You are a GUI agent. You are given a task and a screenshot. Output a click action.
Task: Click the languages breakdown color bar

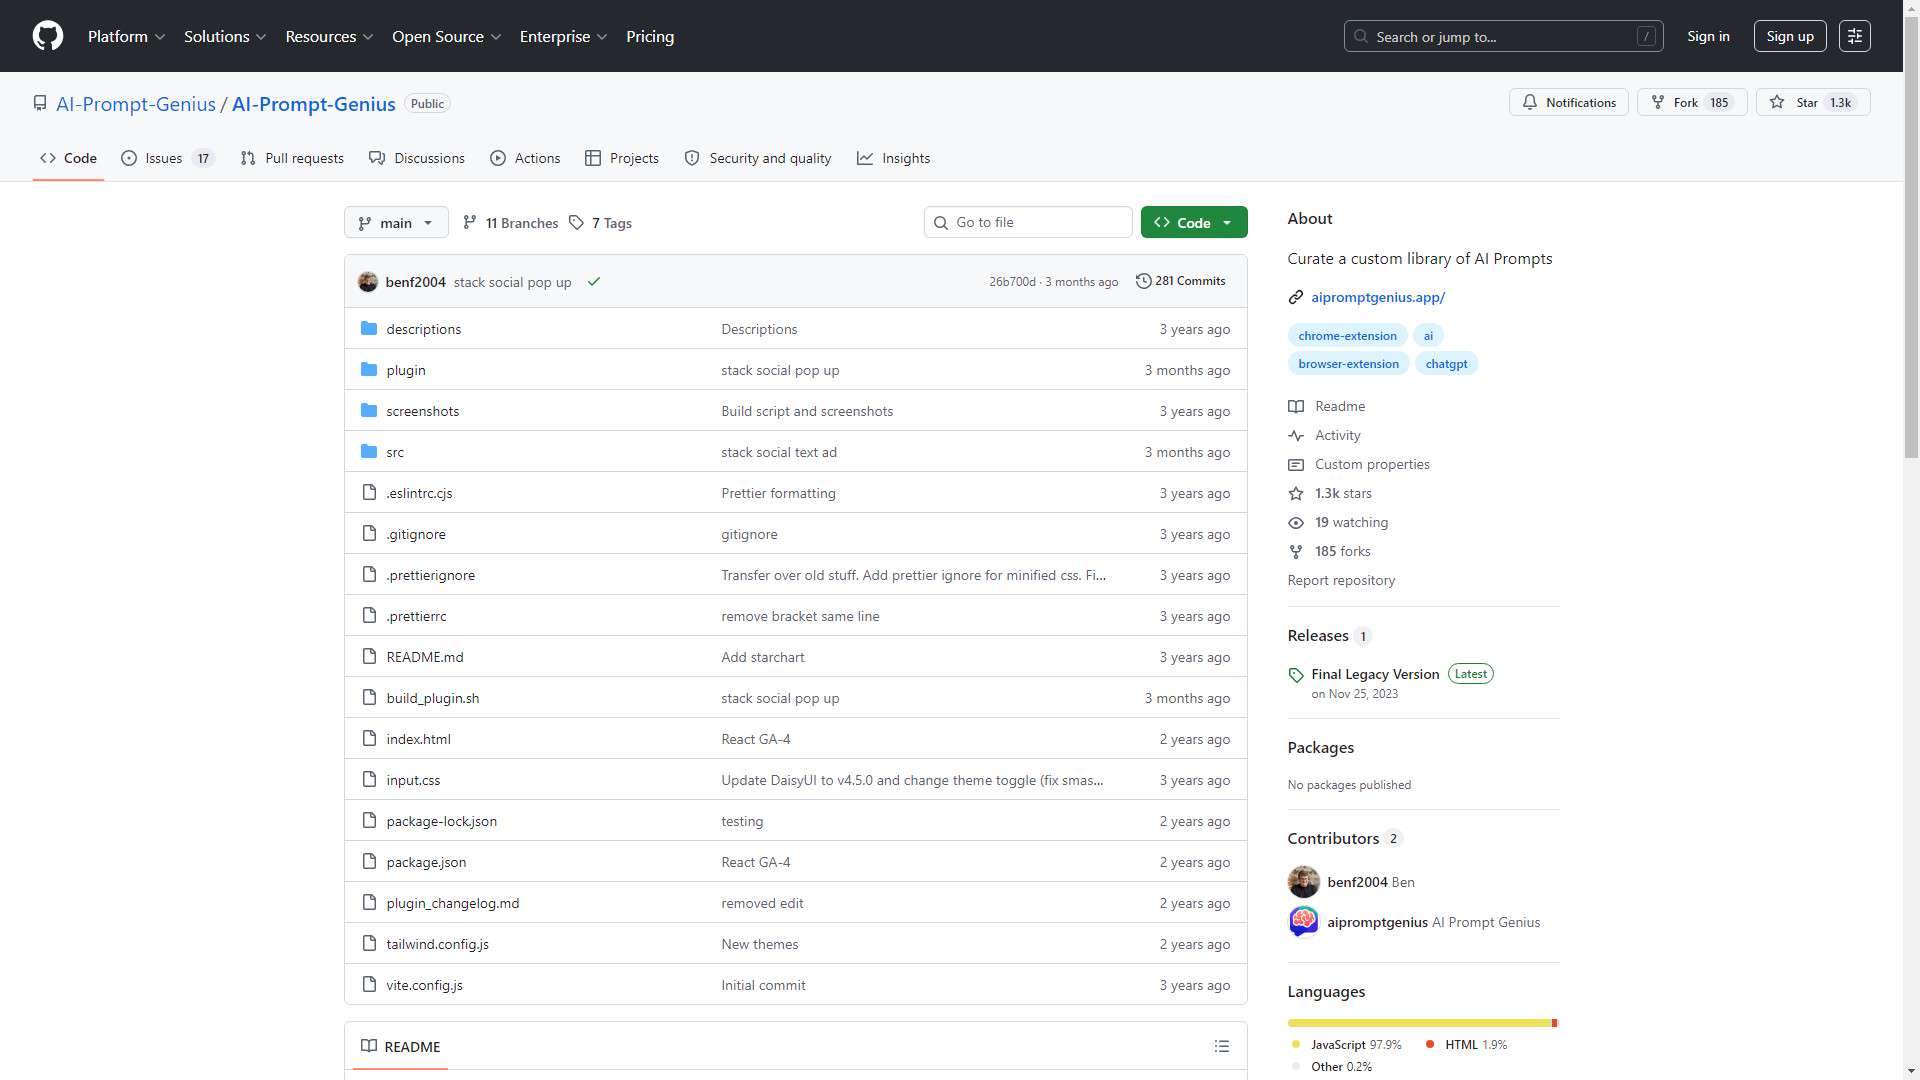tap(1423, 1023)
